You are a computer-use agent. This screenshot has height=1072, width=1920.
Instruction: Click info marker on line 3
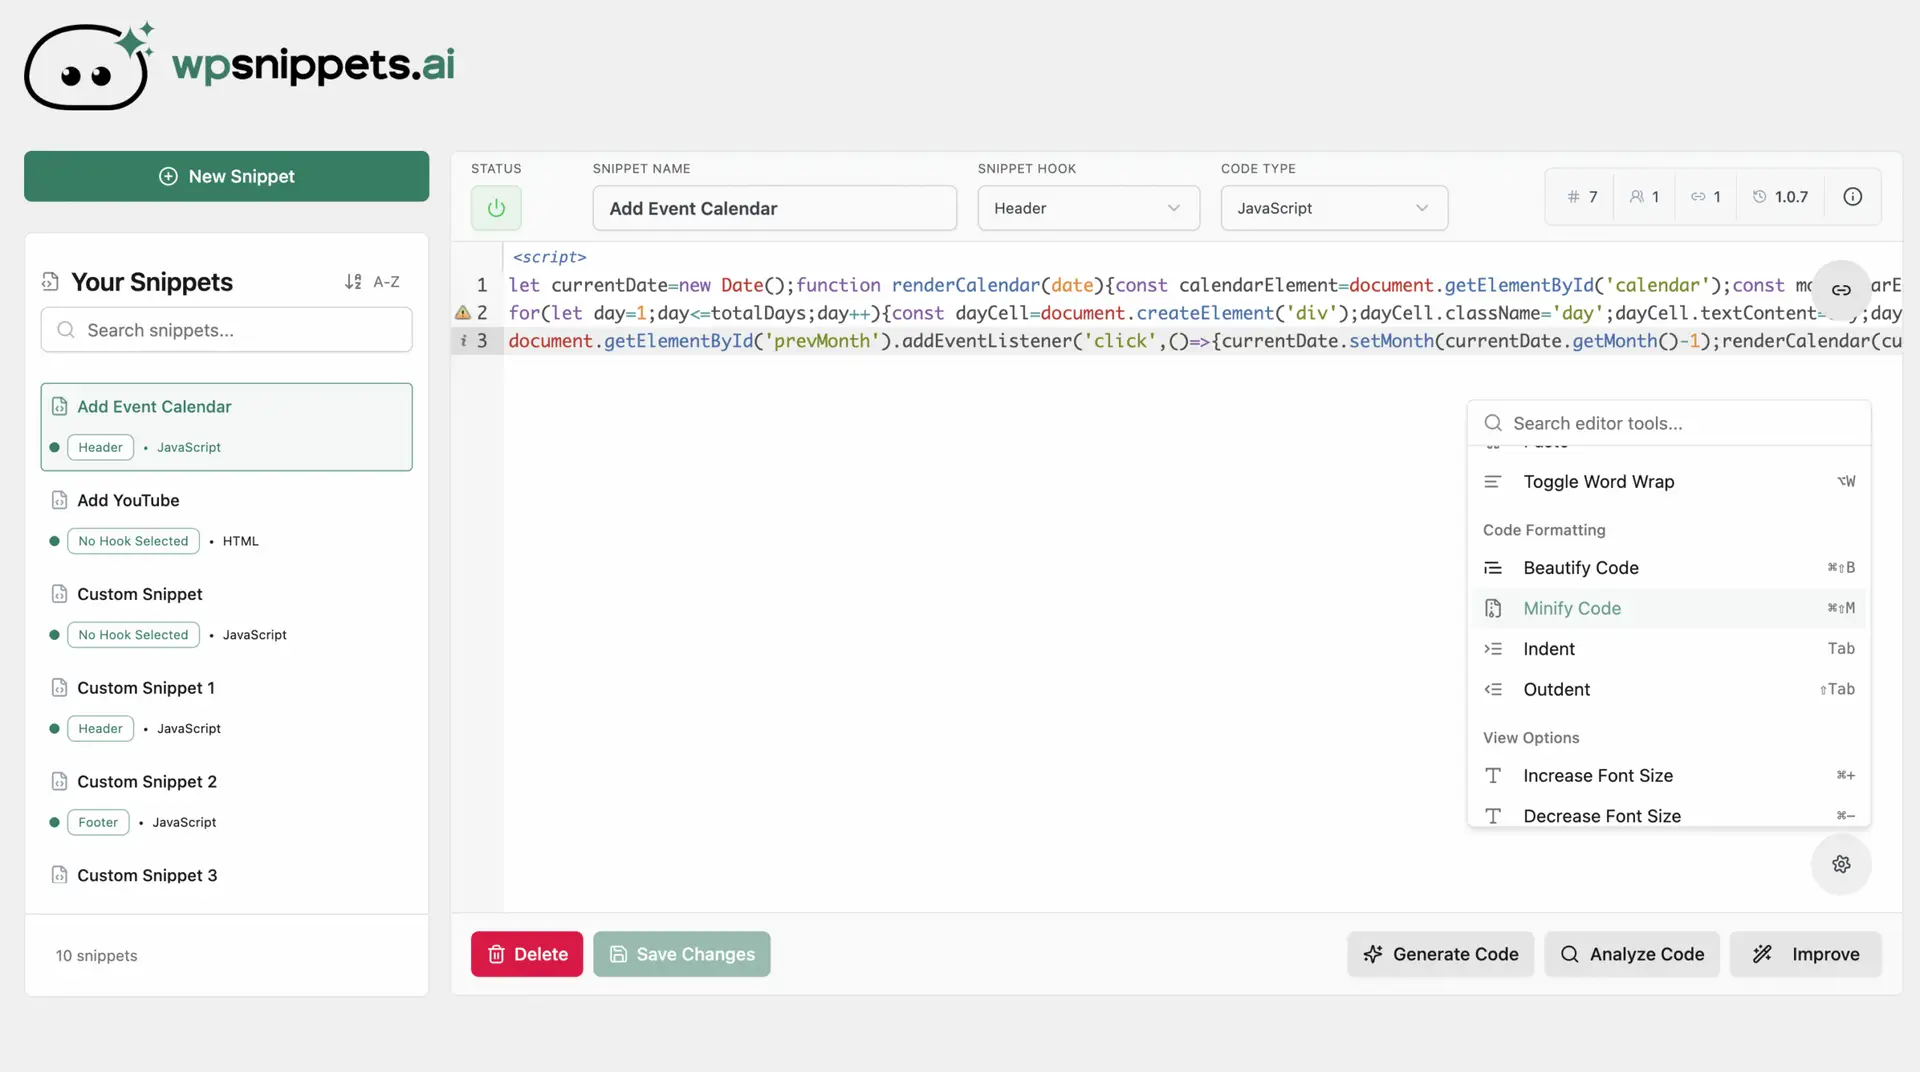pos(463,341)
